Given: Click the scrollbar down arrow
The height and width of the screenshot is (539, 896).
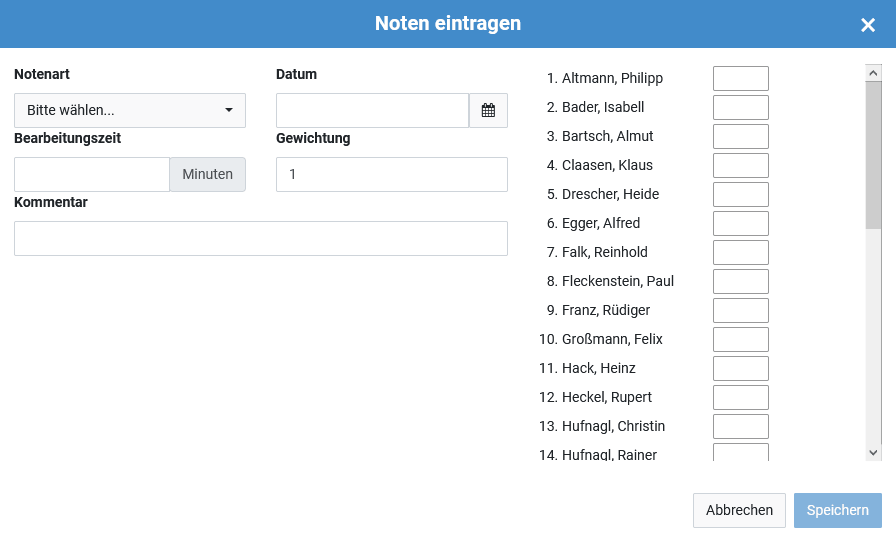Looking at the screenshot, I should point(873,453).
